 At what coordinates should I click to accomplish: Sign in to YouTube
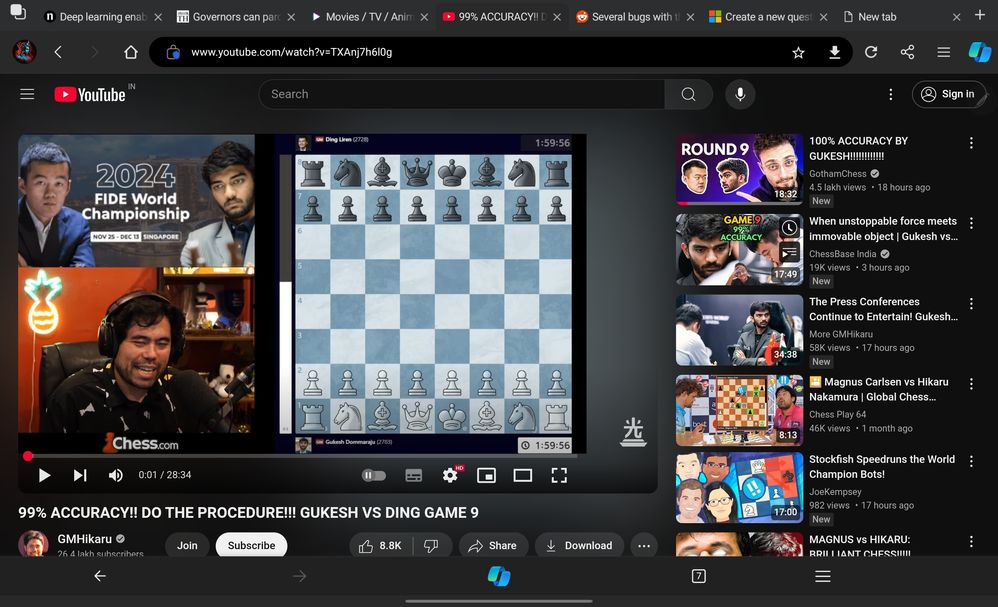(949, 94)
